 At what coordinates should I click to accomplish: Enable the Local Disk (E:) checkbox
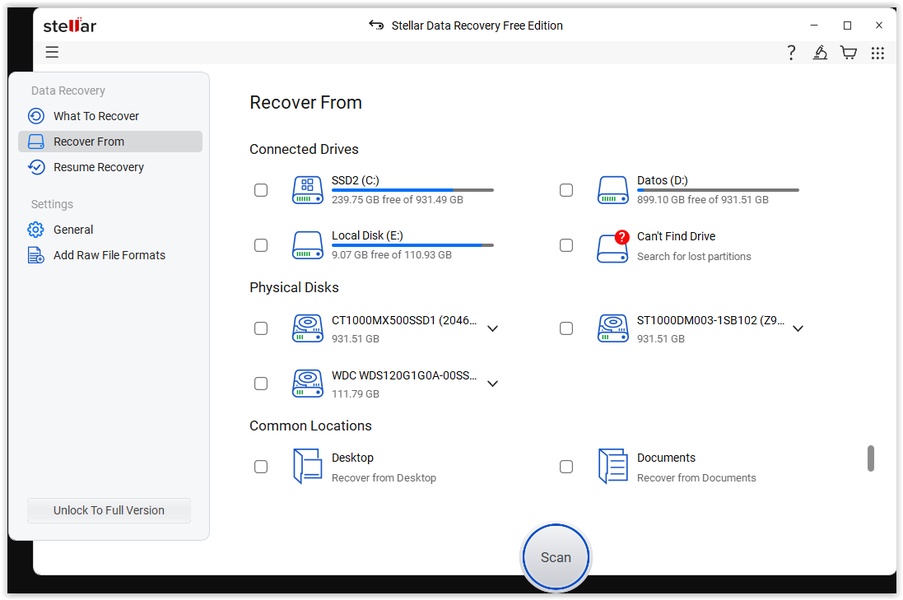[261, 245]
